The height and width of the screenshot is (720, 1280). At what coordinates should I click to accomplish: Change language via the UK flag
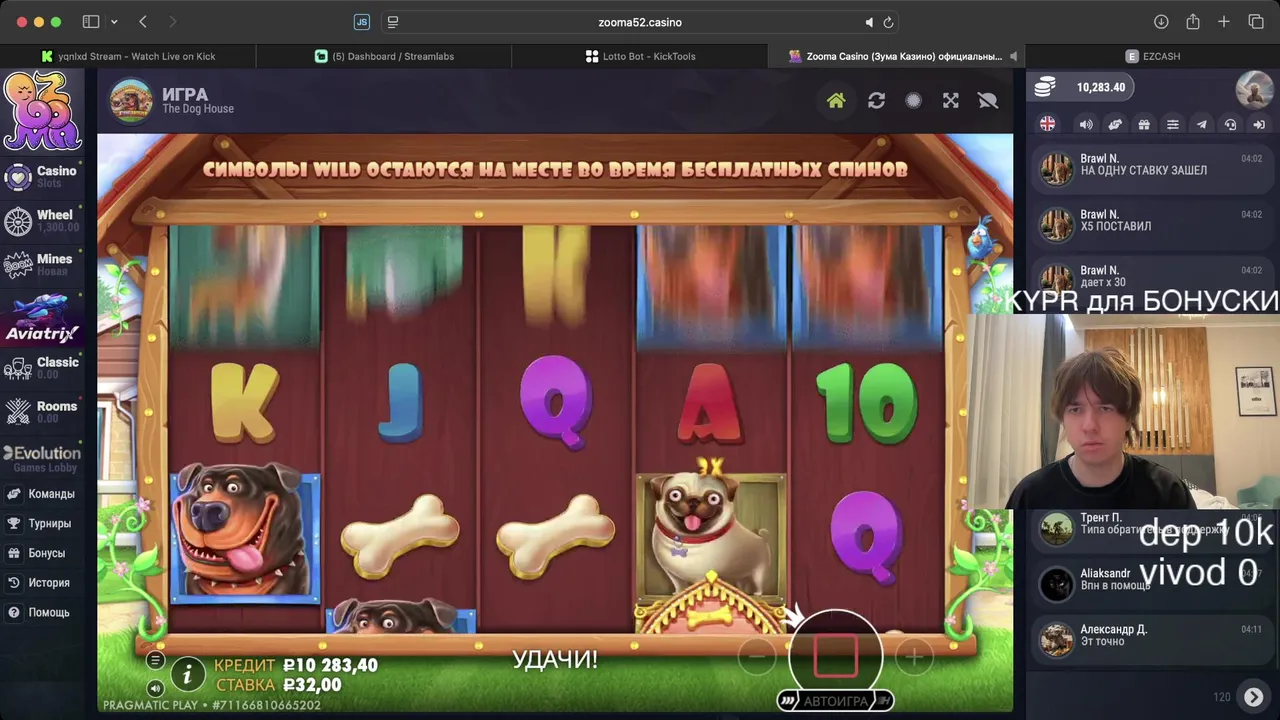click(x=1047, y=124)
